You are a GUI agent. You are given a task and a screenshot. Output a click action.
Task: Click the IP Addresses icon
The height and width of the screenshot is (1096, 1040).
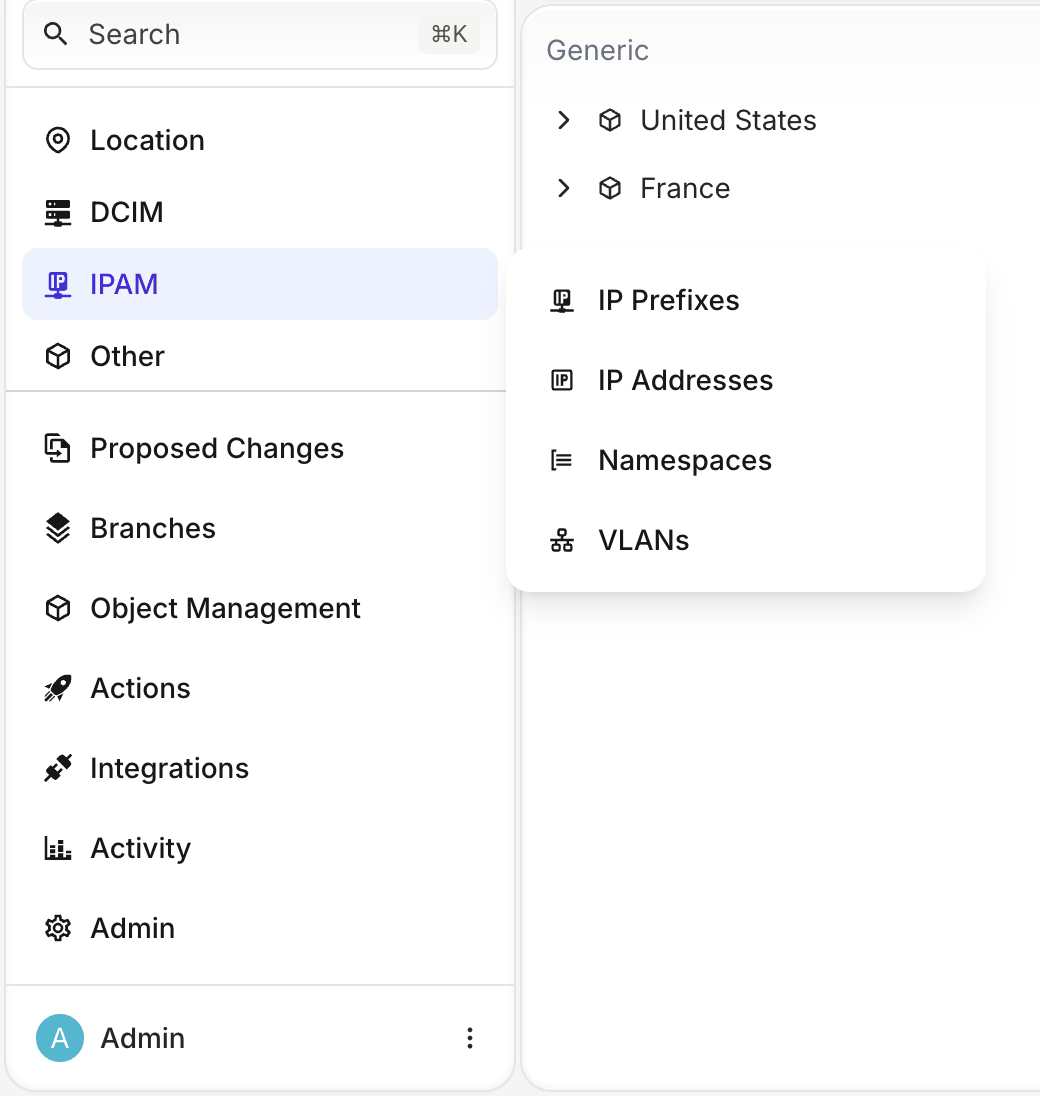click(562, 380)
